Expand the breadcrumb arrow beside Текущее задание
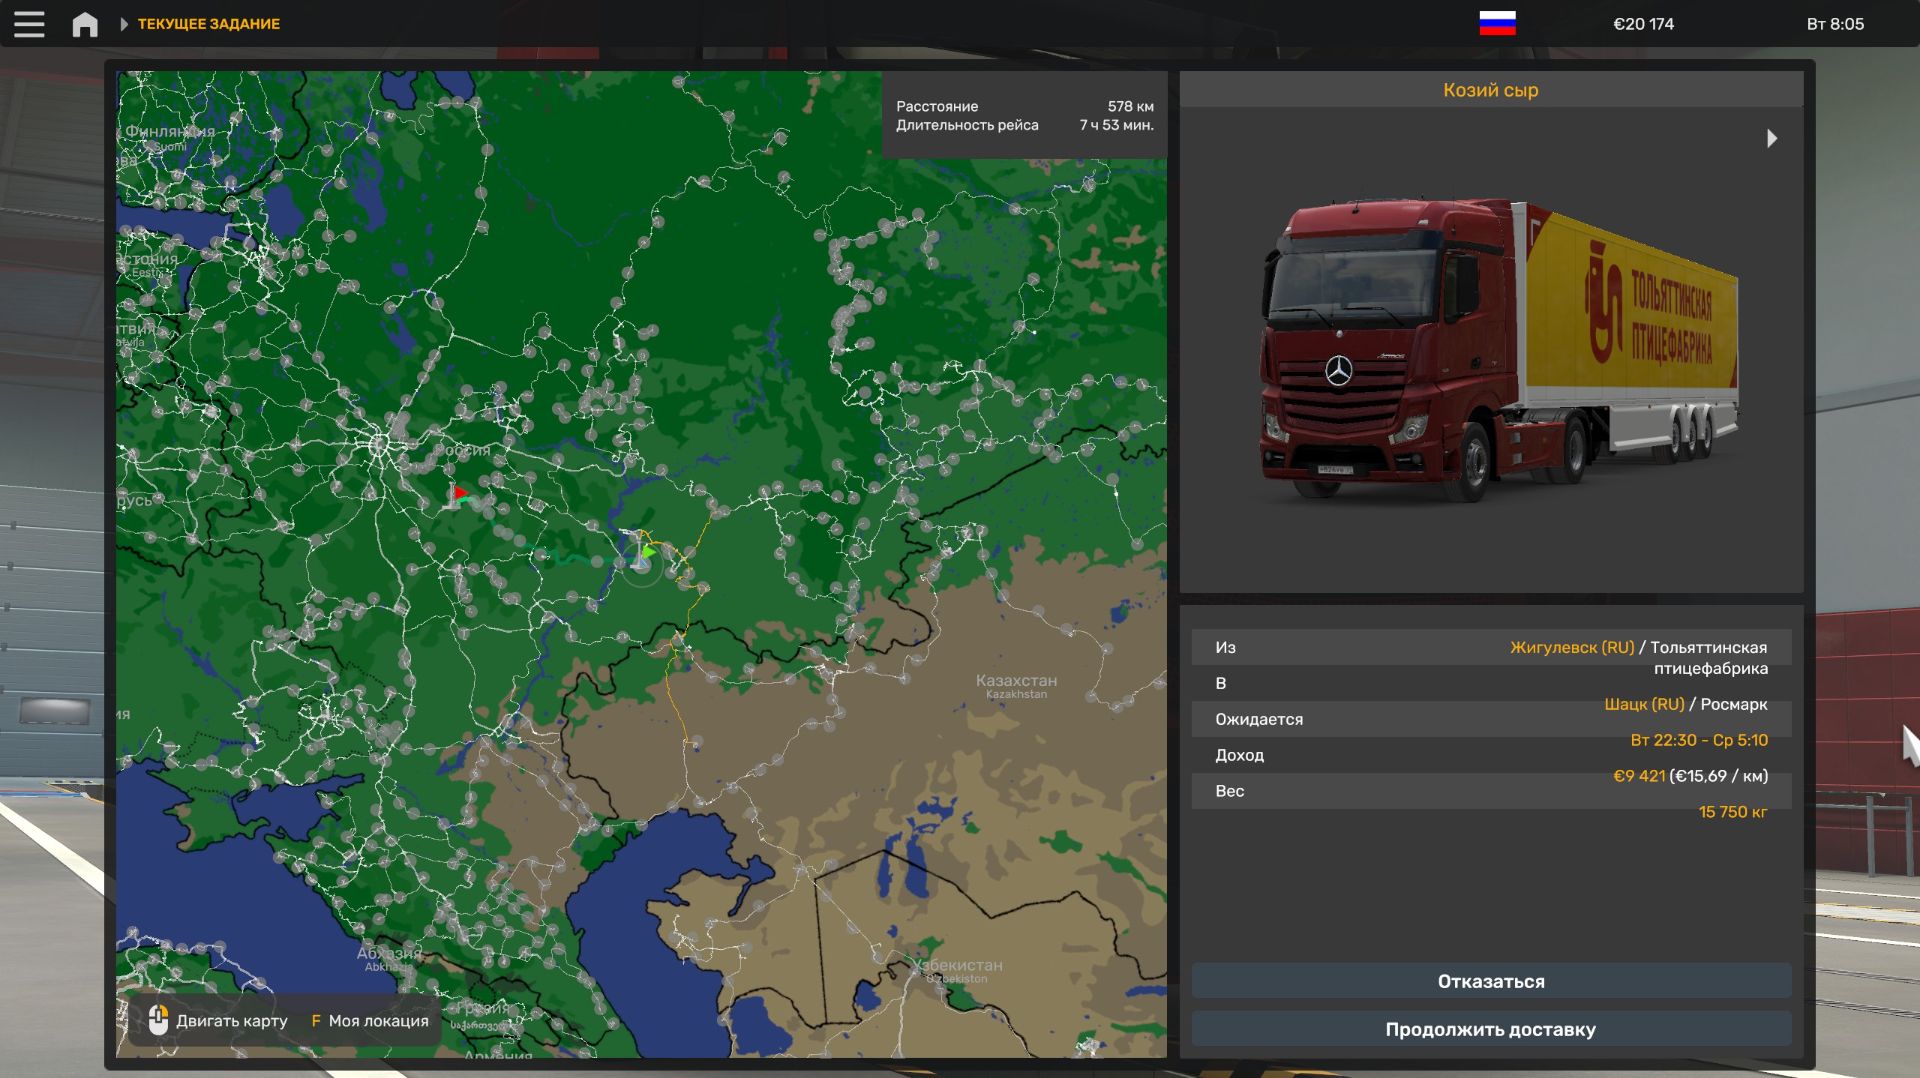This screenshot has width=1920, height=1078. coord(124,24)
